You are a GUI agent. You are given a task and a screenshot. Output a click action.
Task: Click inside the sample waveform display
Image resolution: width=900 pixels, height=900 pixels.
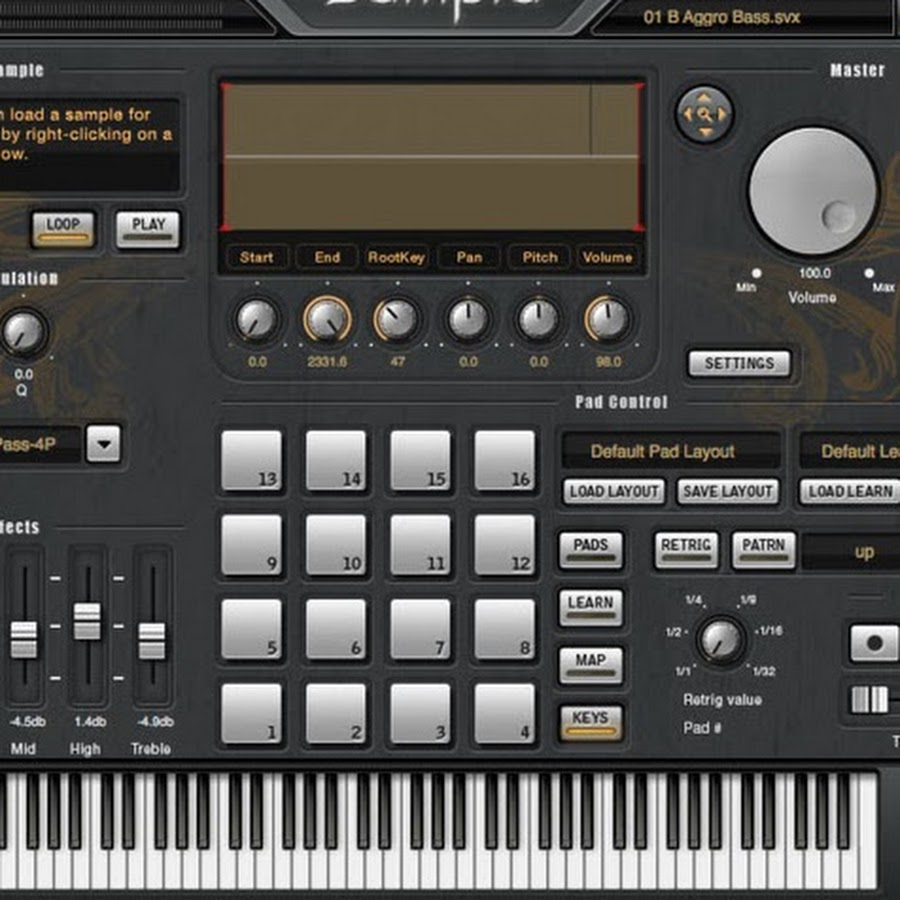pyautogui.click(x=432, y=157)
